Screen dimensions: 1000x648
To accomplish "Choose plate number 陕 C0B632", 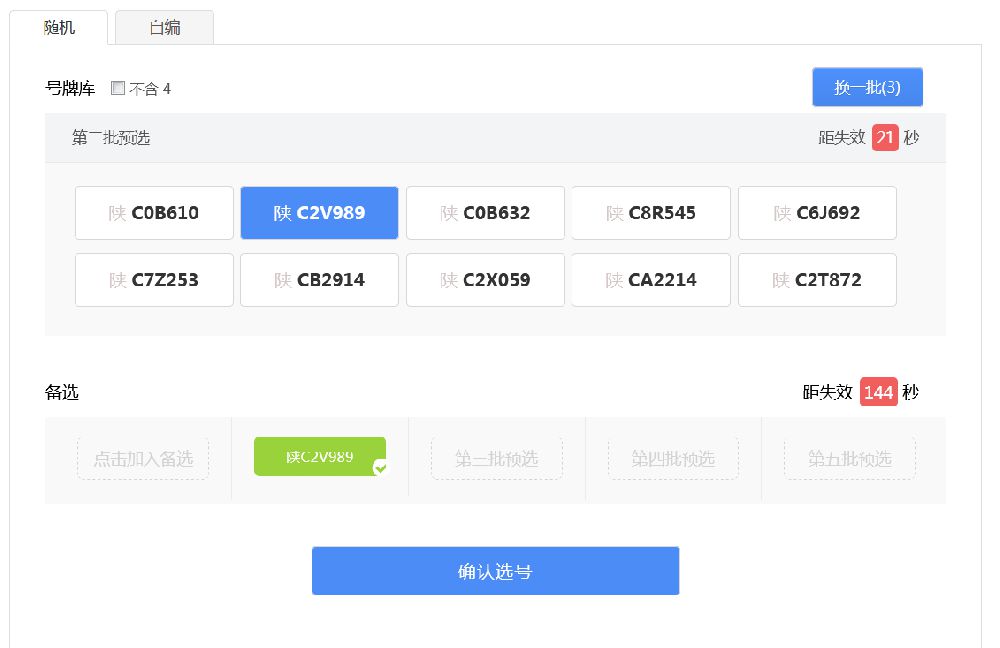I will pos(485,213).
